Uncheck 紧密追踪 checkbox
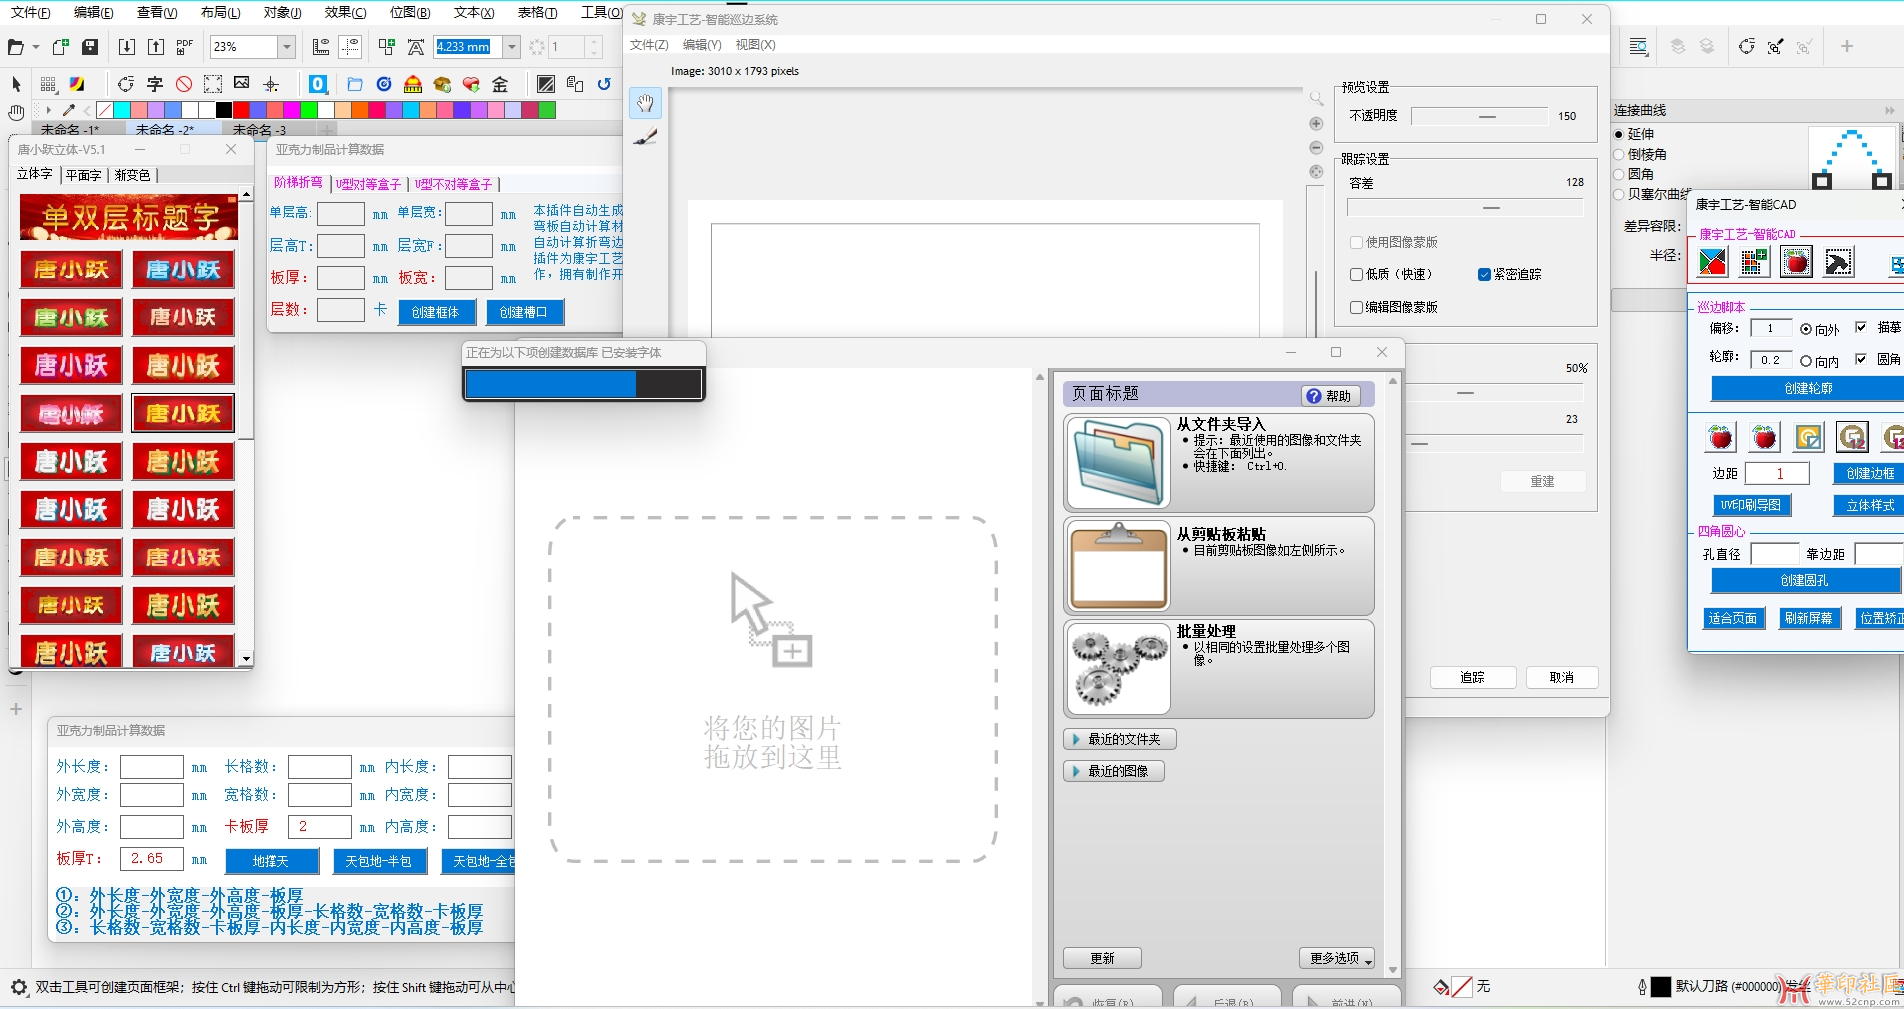 [1484, 274]
